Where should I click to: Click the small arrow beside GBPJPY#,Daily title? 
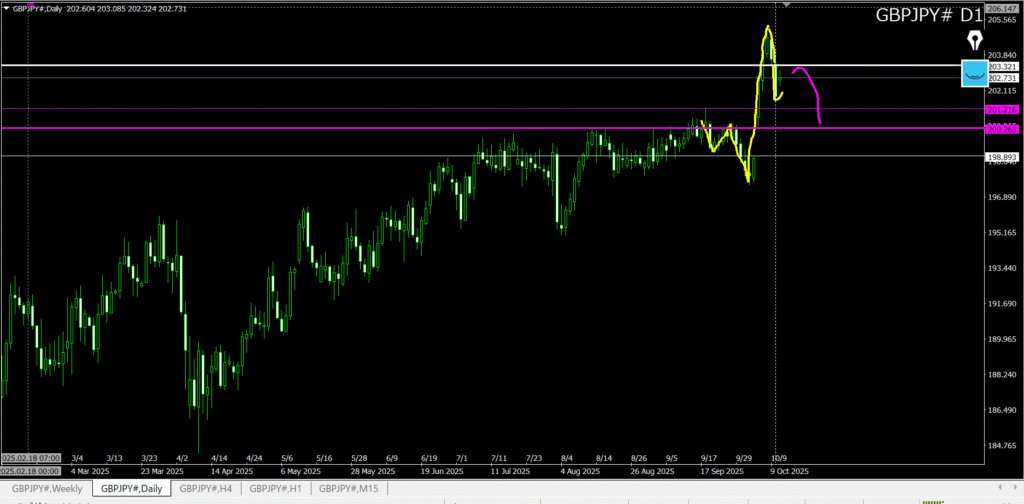(5, 8)
